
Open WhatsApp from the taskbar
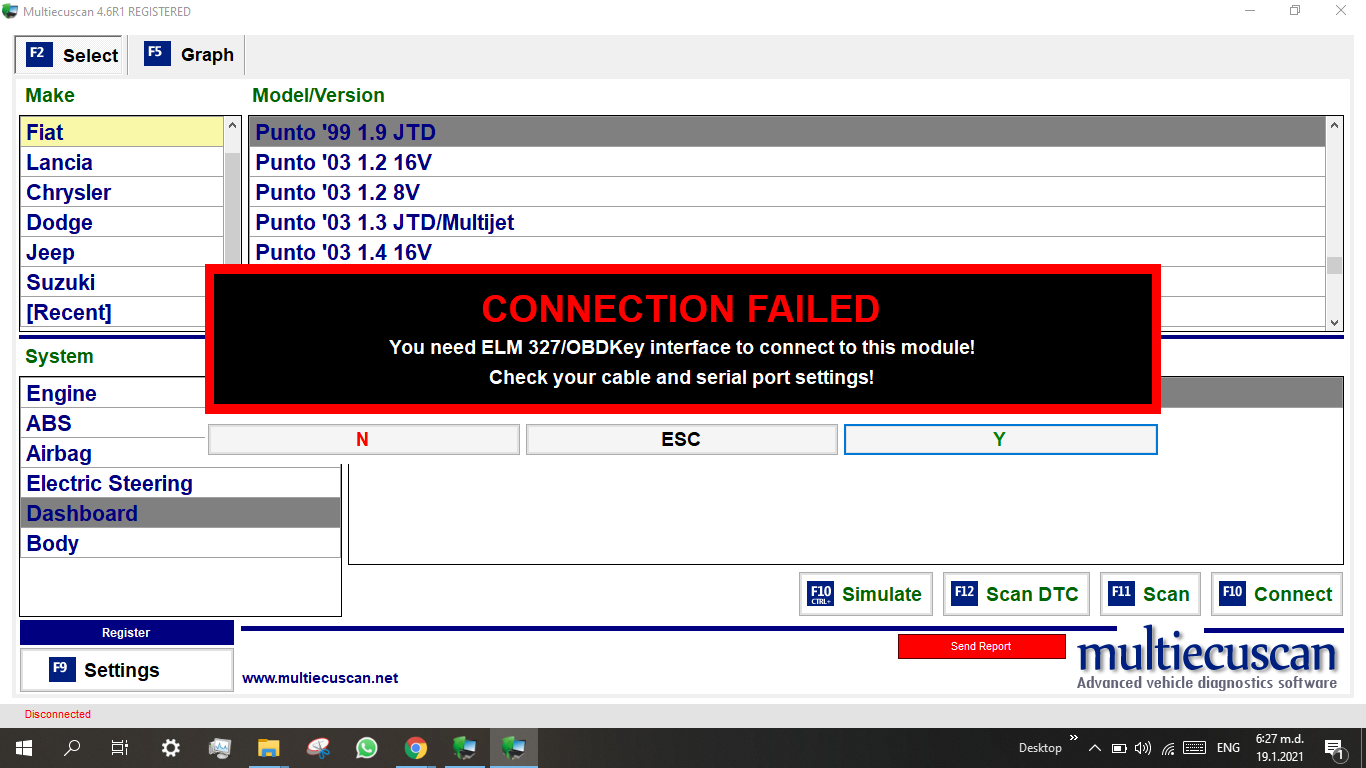point(366,747)
